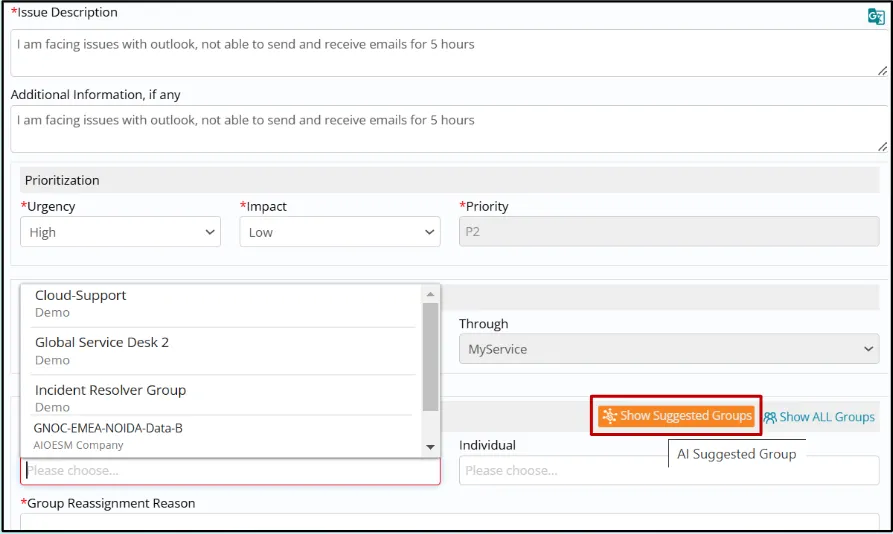Click the group list scroll up arrow

pyautogui.click(x=431, y=294)
